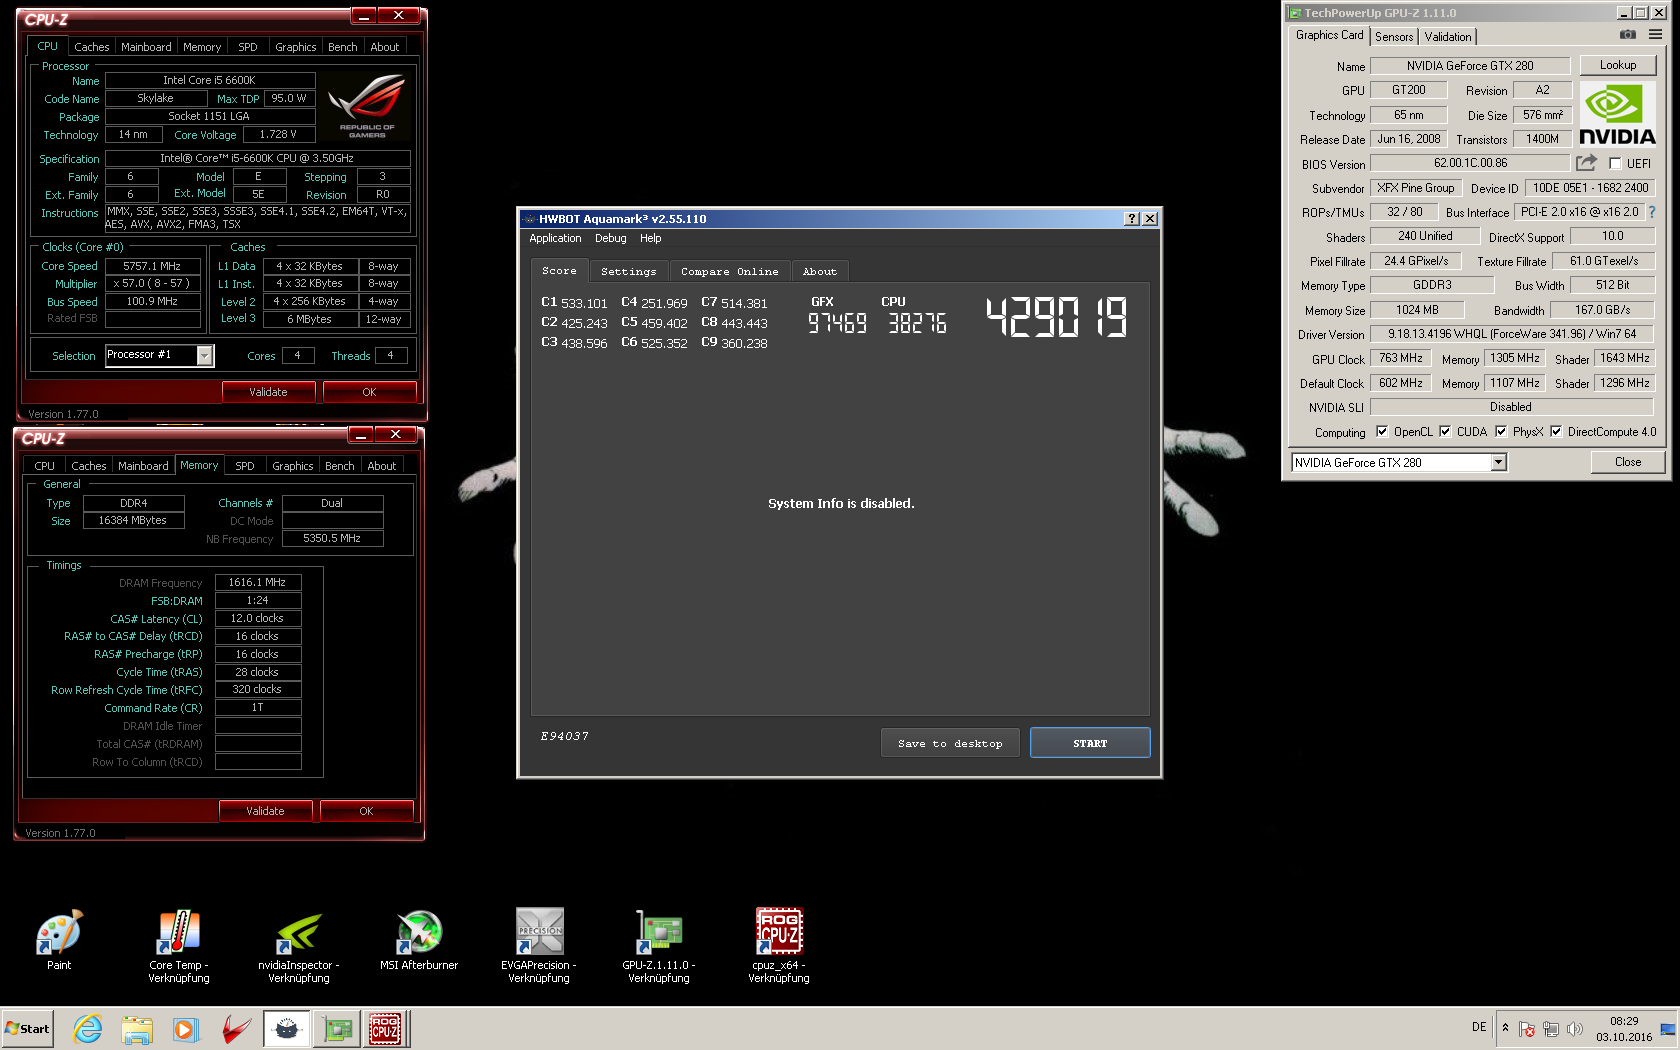The height and width of the screenshot is (1050, 1680).
Task: Open the Application menu in Aquamark
Action: 555,238
